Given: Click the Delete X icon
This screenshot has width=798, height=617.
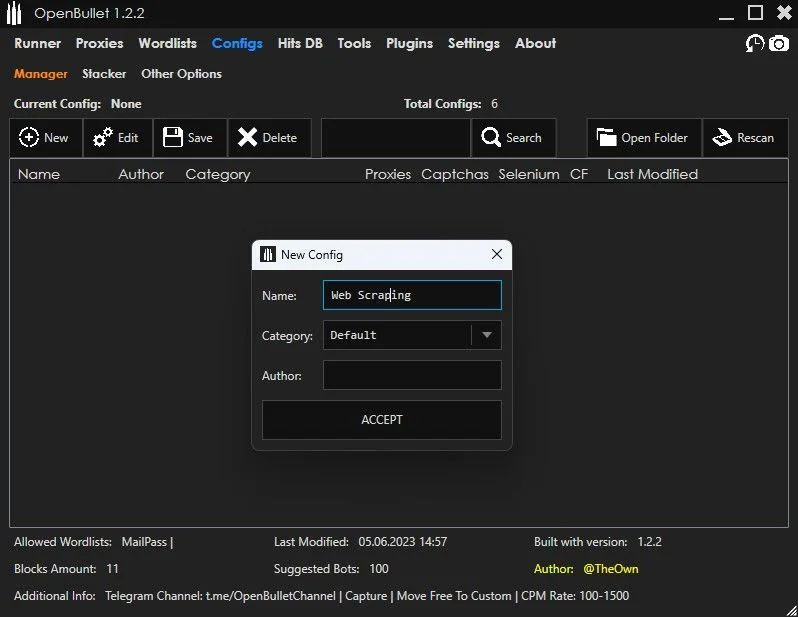Looking at the screenshot, I should pos(247,137).
